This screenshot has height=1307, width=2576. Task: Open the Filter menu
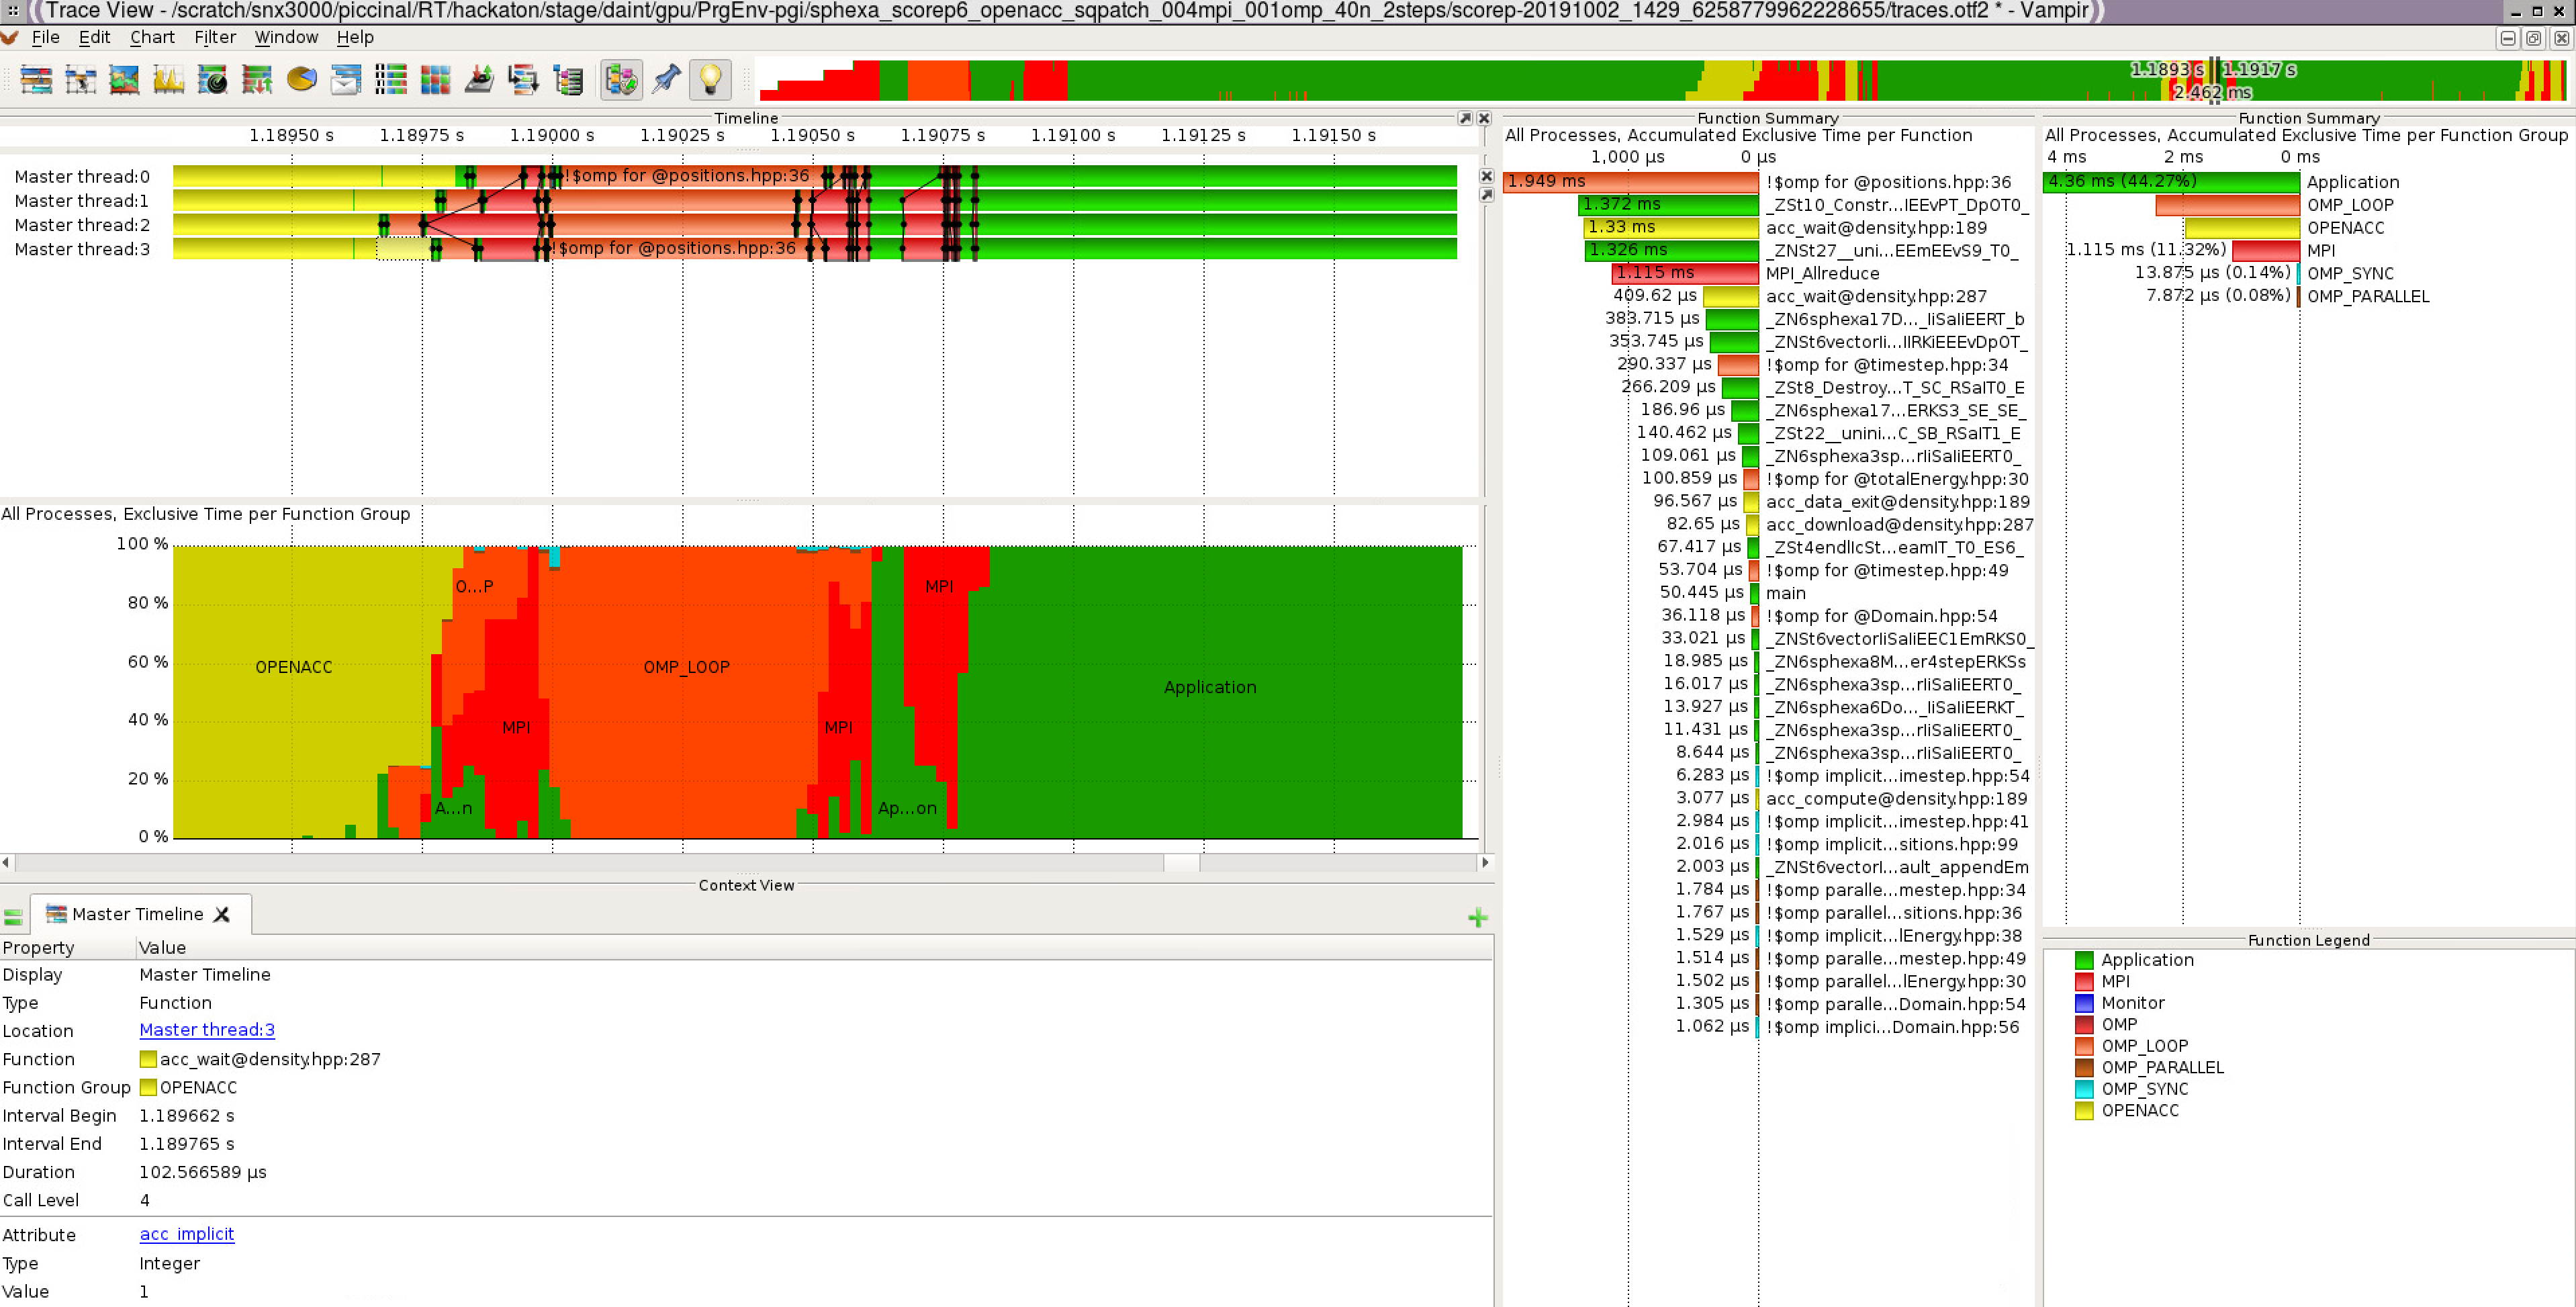pyautogui.click(x=214, y=37)
